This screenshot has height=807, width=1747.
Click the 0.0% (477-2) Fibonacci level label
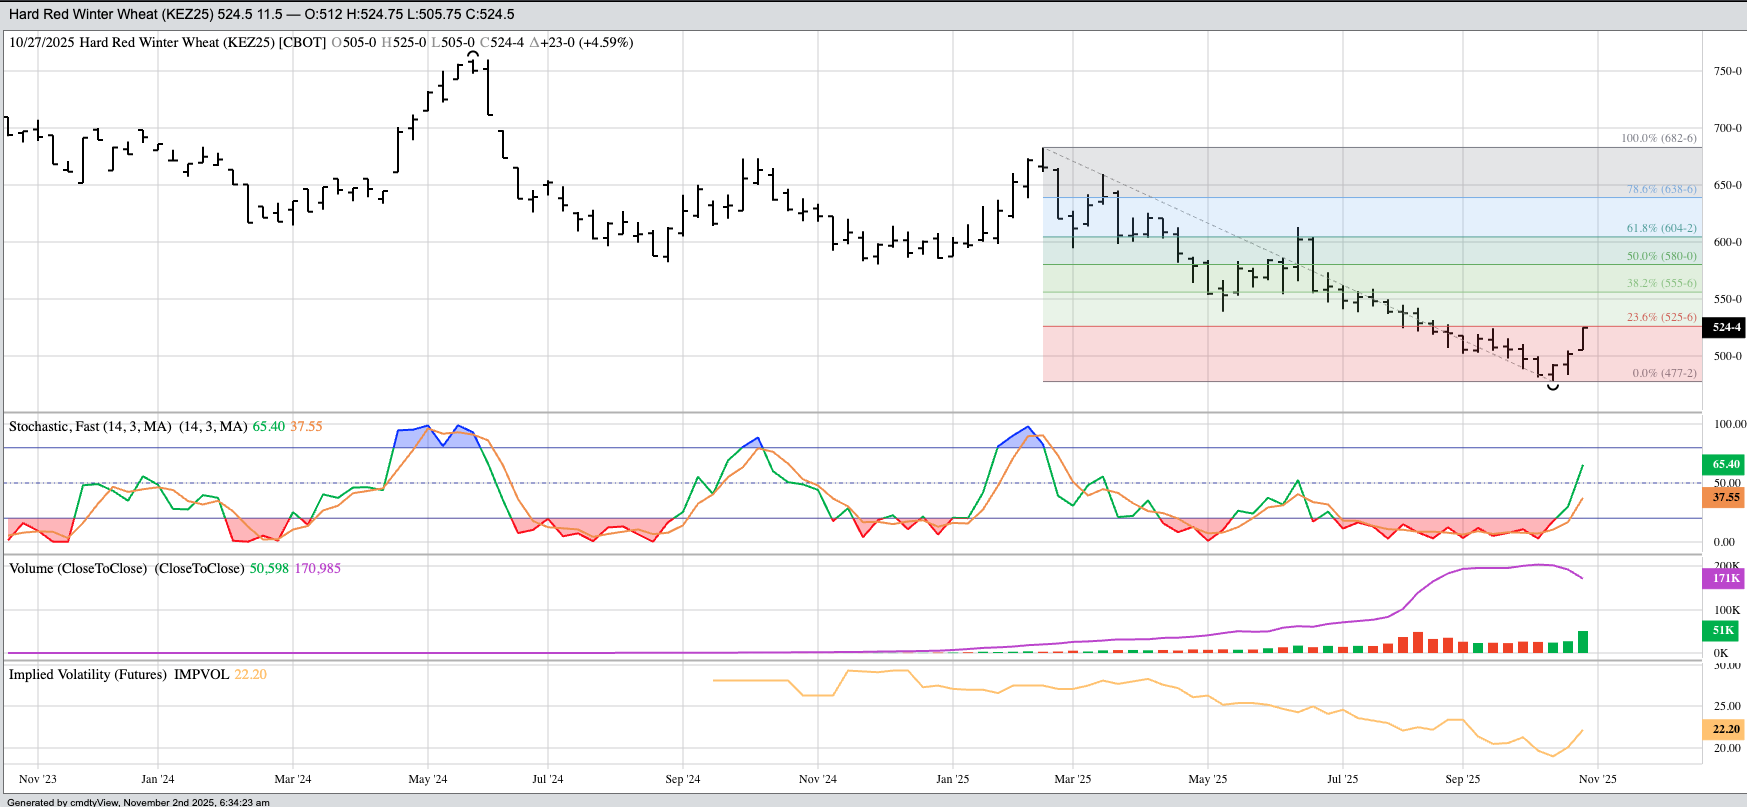(x=1664, y=373)
